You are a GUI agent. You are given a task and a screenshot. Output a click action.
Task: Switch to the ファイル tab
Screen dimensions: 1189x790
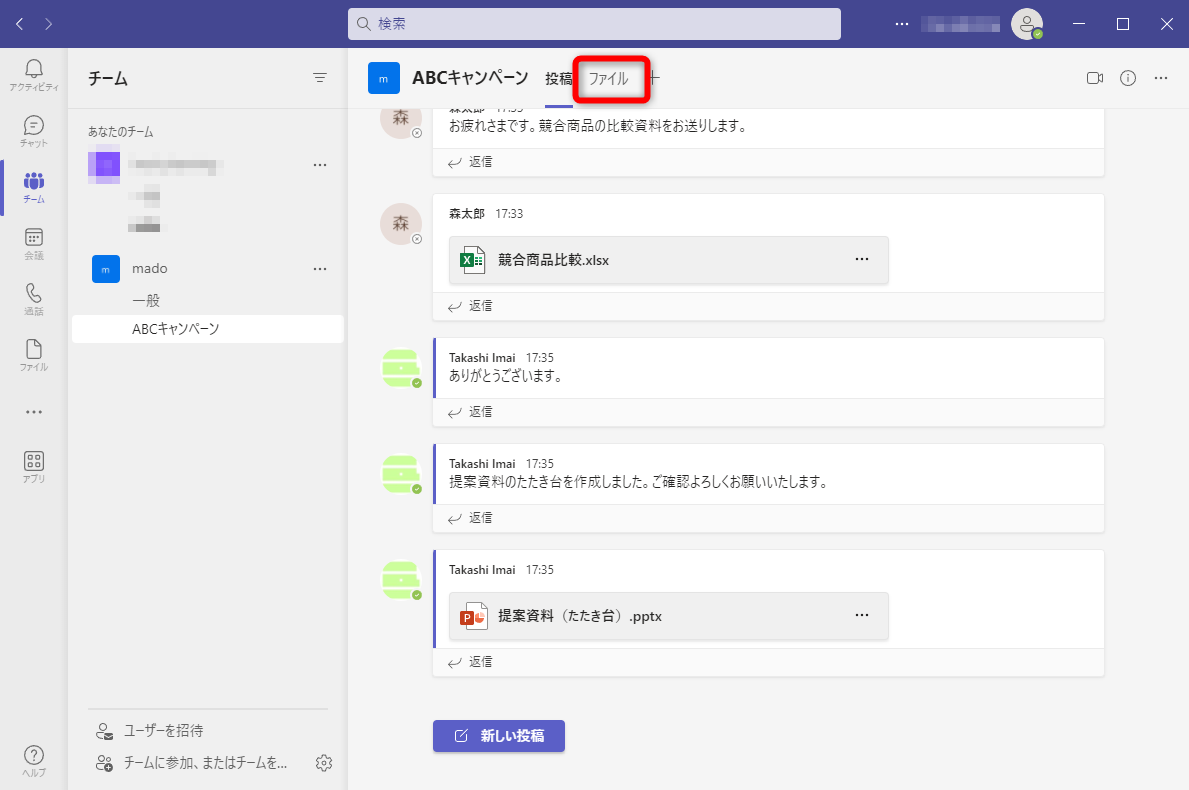pos(611,77)
